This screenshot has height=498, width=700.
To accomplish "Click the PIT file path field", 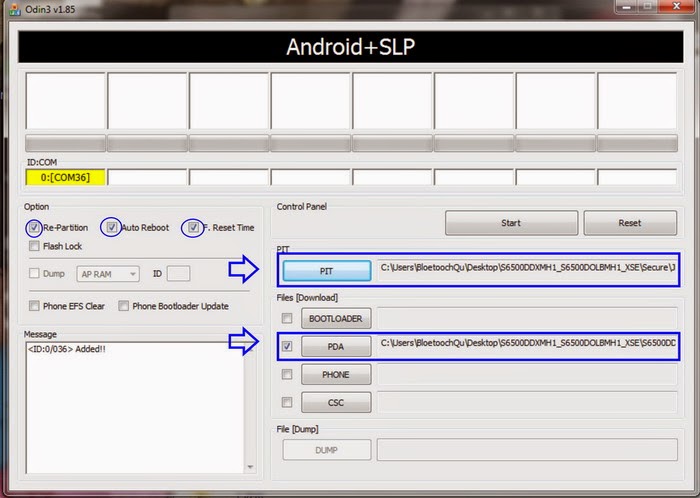I will 527,270.
